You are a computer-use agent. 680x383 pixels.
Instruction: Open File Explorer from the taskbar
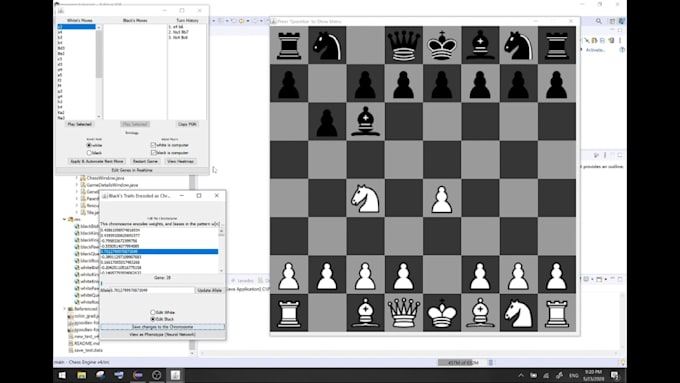(82, 375)
